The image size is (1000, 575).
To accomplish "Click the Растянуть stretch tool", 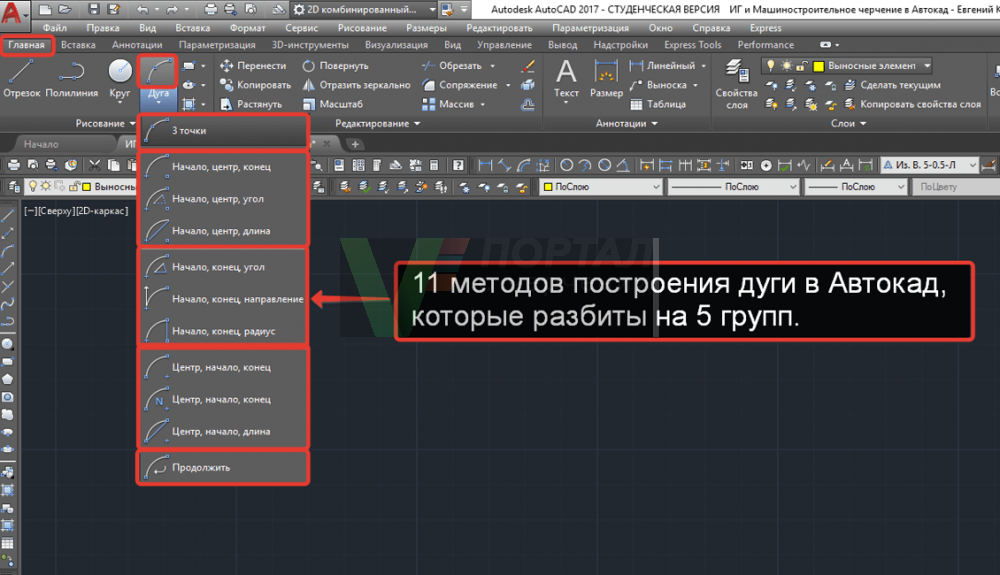I will 251,104.
